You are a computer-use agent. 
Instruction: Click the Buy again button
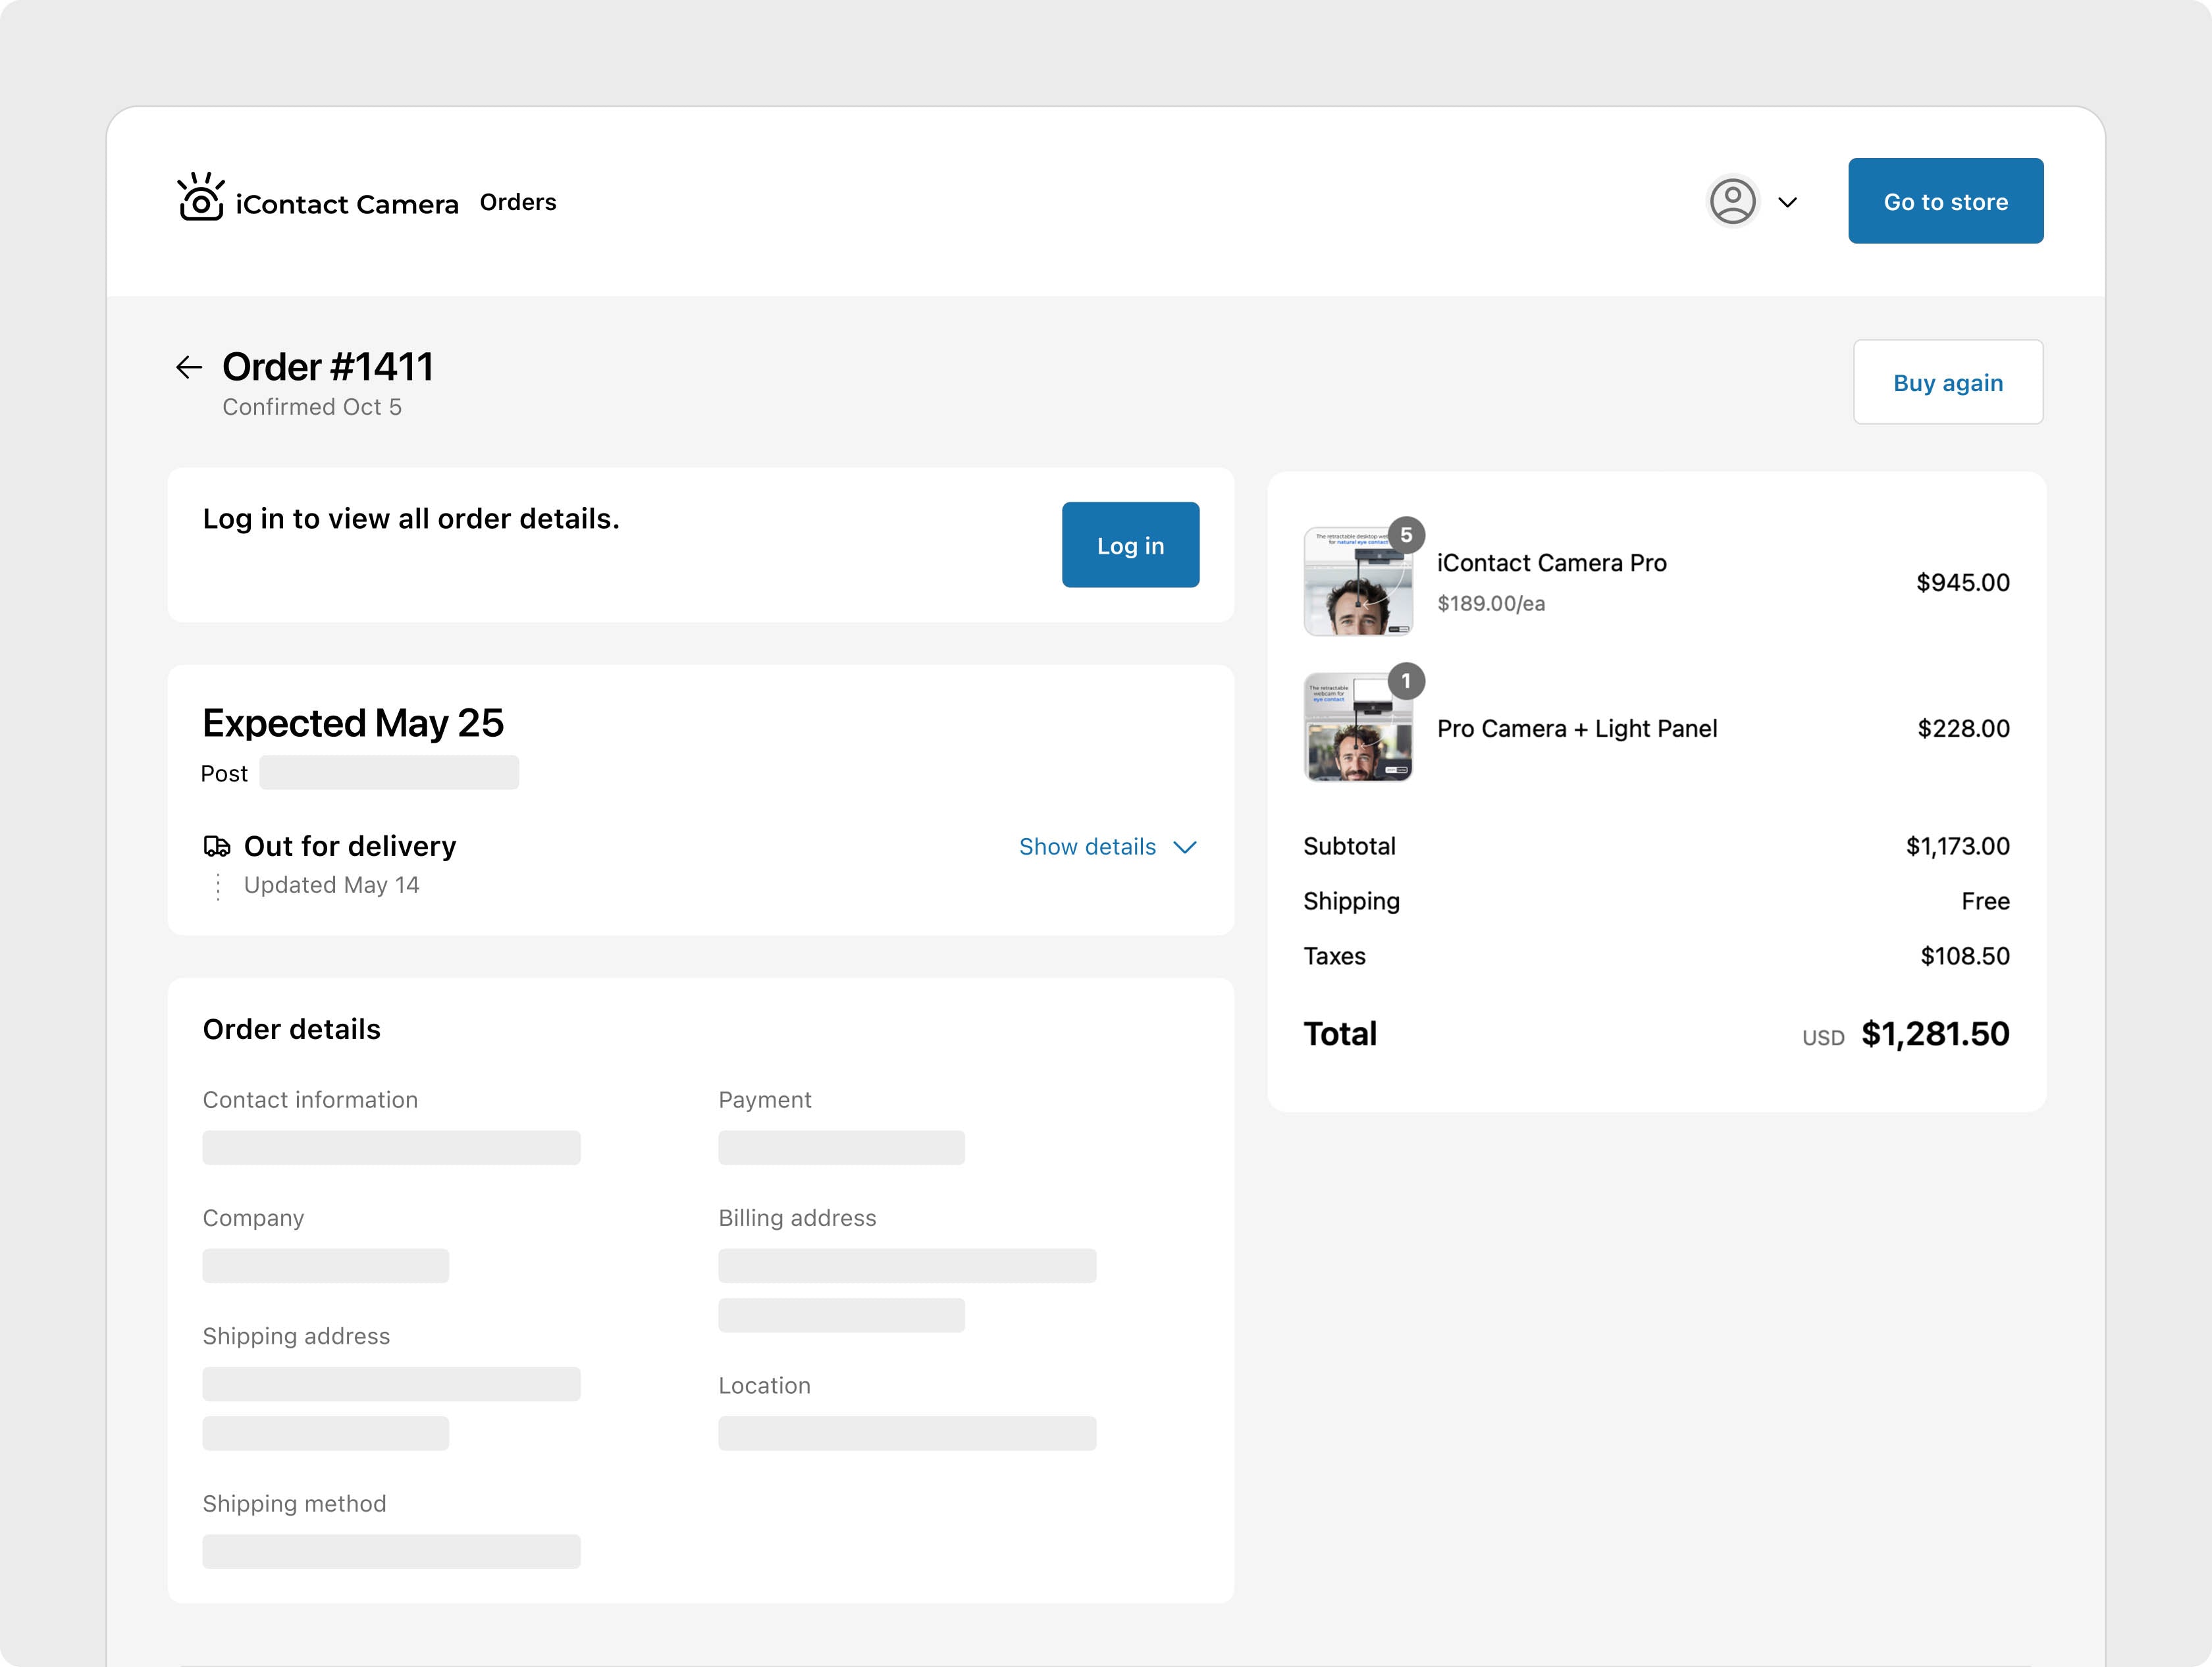tap(1947, 383)
